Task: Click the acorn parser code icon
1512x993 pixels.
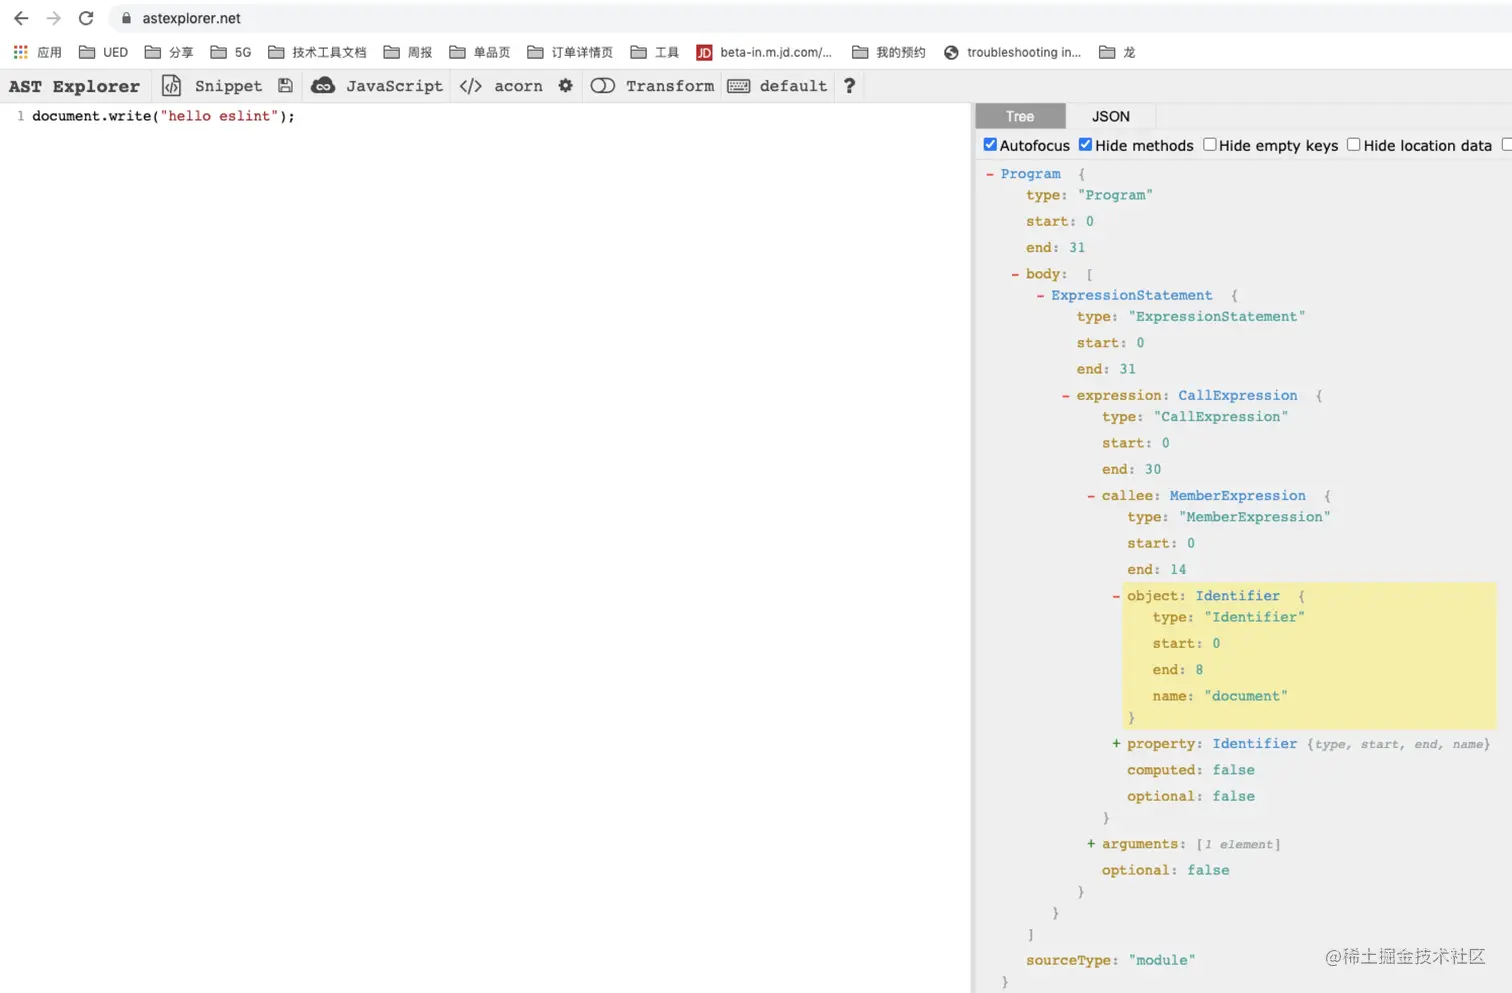Action: click(x=471, y=86)
